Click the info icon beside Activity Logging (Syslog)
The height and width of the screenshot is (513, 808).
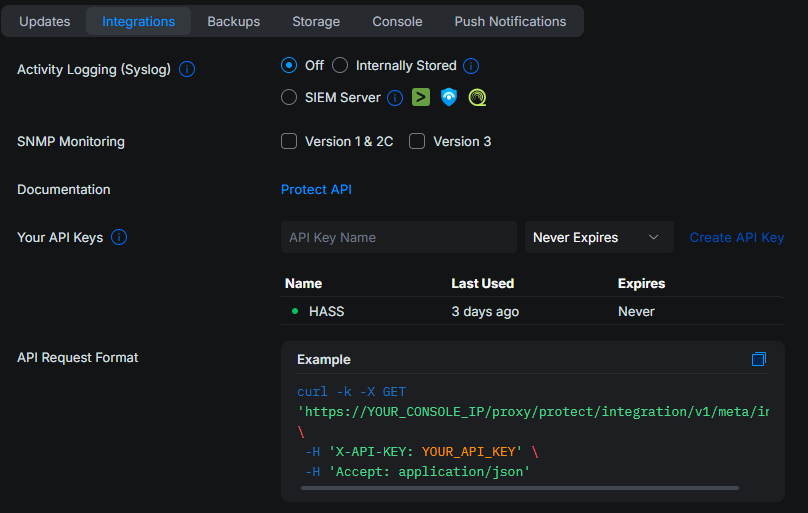click(x=187, y=70)
